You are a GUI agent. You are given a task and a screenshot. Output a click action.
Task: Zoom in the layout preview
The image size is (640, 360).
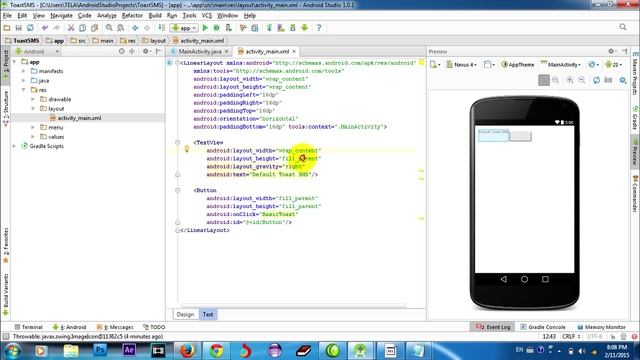point(570,80)
